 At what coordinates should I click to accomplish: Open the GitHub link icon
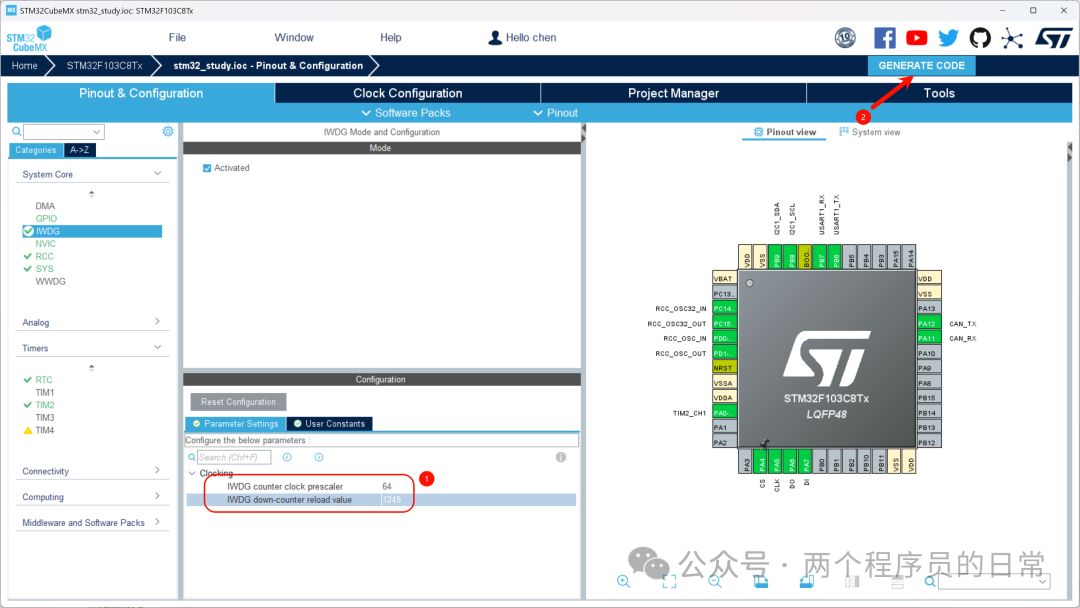point(980,38)
